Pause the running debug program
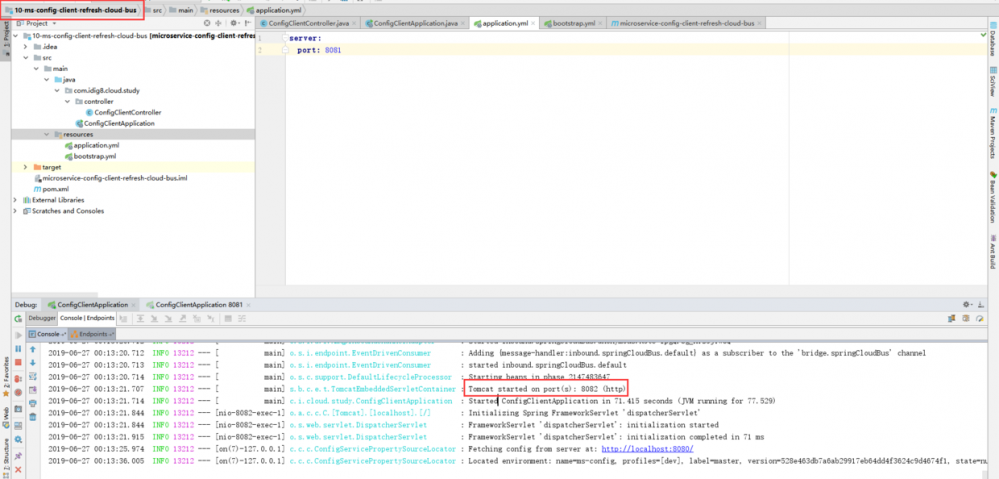 click(18, 349)
